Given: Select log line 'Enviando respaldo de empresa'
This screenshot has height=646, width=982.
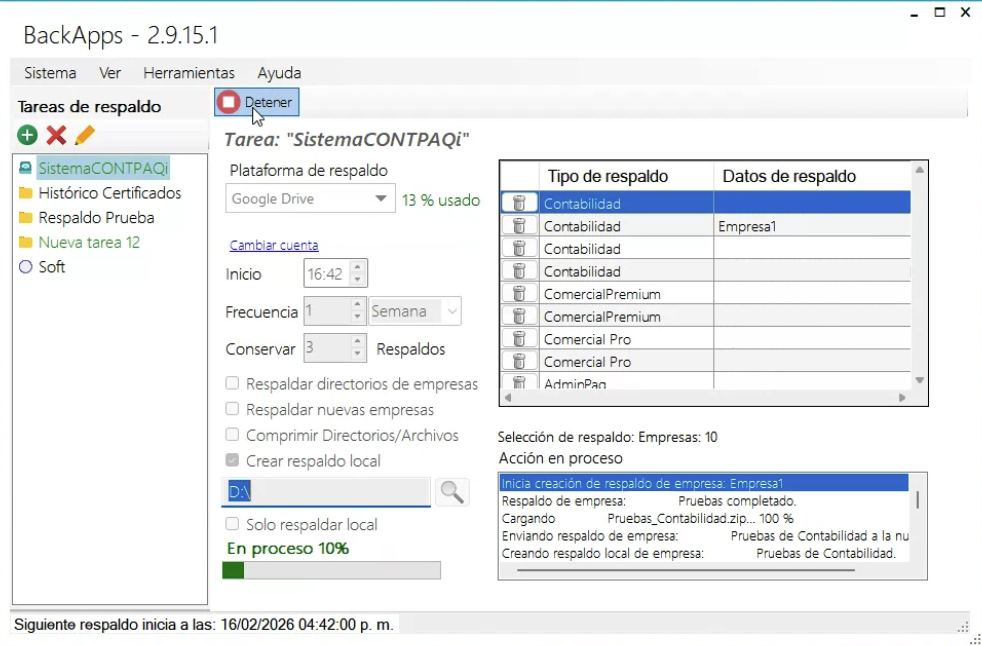Looking at the screenshot, I should (704, 536).
